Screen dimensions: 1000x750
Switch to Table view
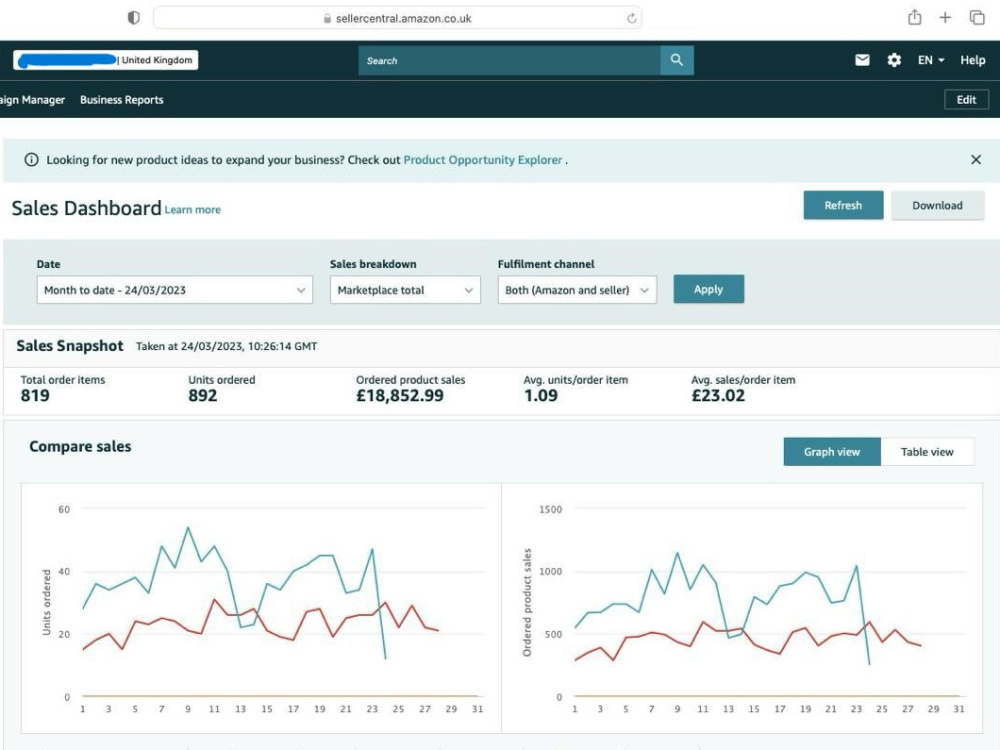coord(927,452)
